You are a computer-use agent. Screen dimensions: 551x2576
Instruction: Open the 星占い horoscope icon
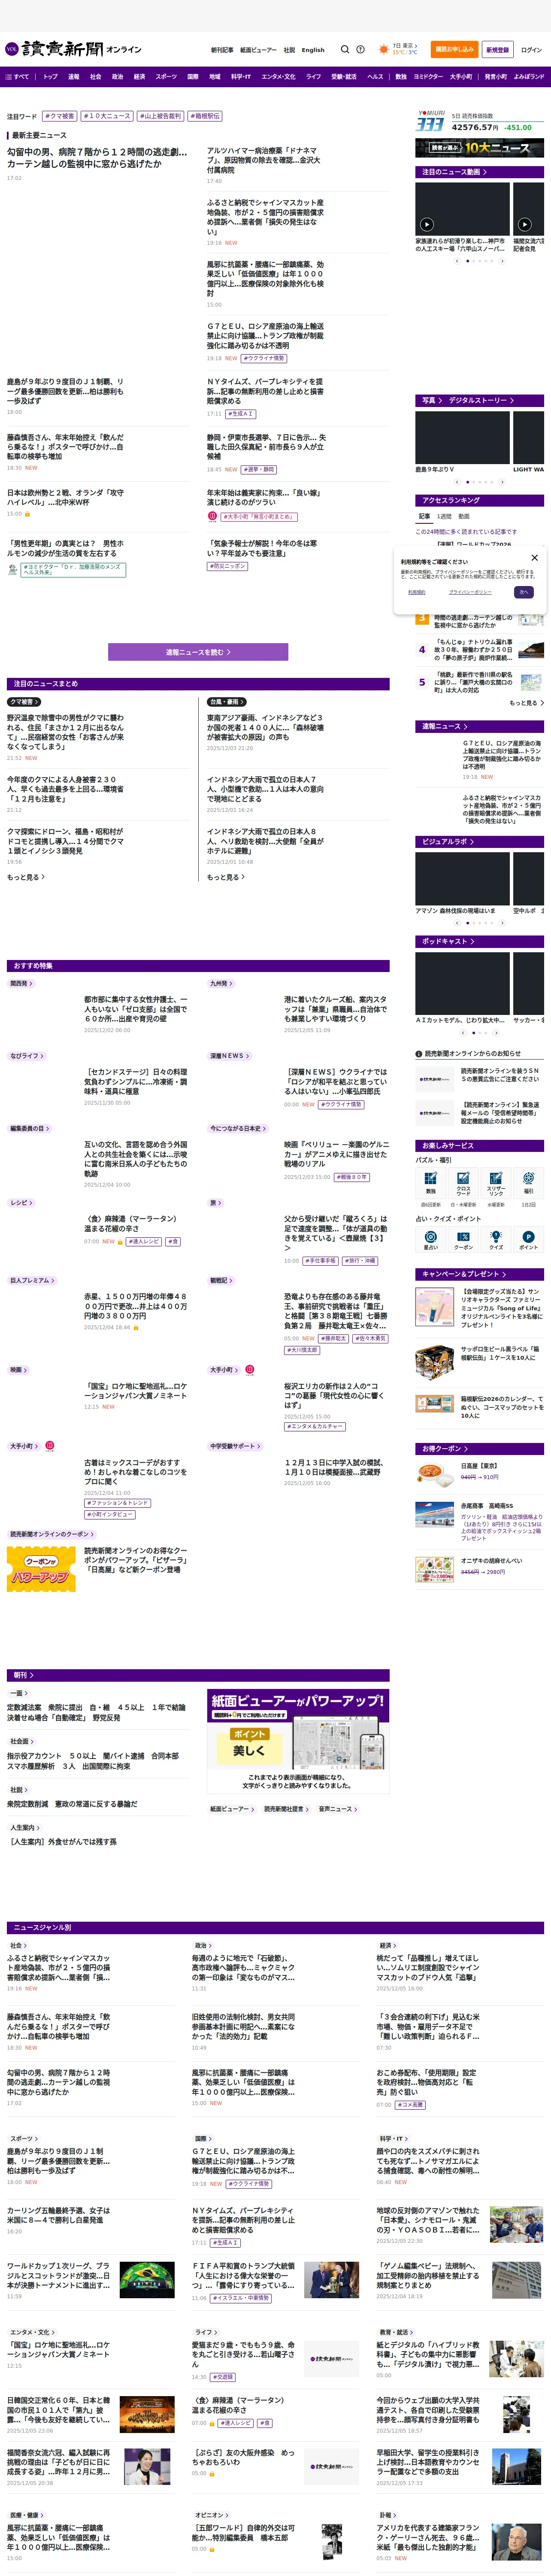(431, 1240)
